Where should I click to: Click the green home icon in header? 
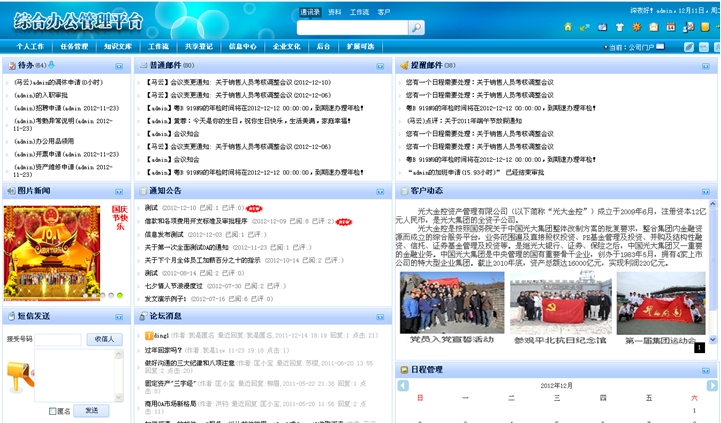point(568,27)
